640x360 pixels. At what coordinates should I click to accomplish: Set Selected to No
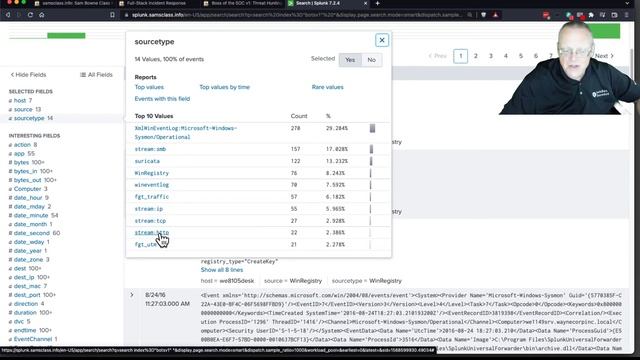[x=371, y=60]
